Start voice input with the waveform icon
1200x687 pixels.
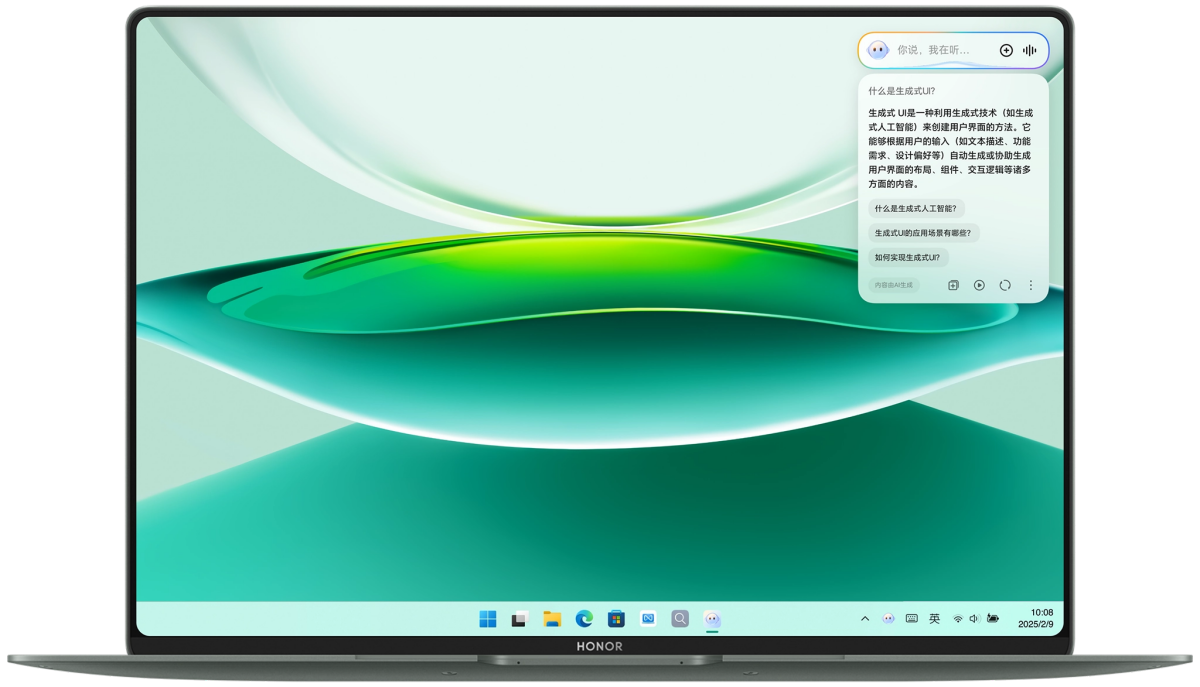point(1029,50)
